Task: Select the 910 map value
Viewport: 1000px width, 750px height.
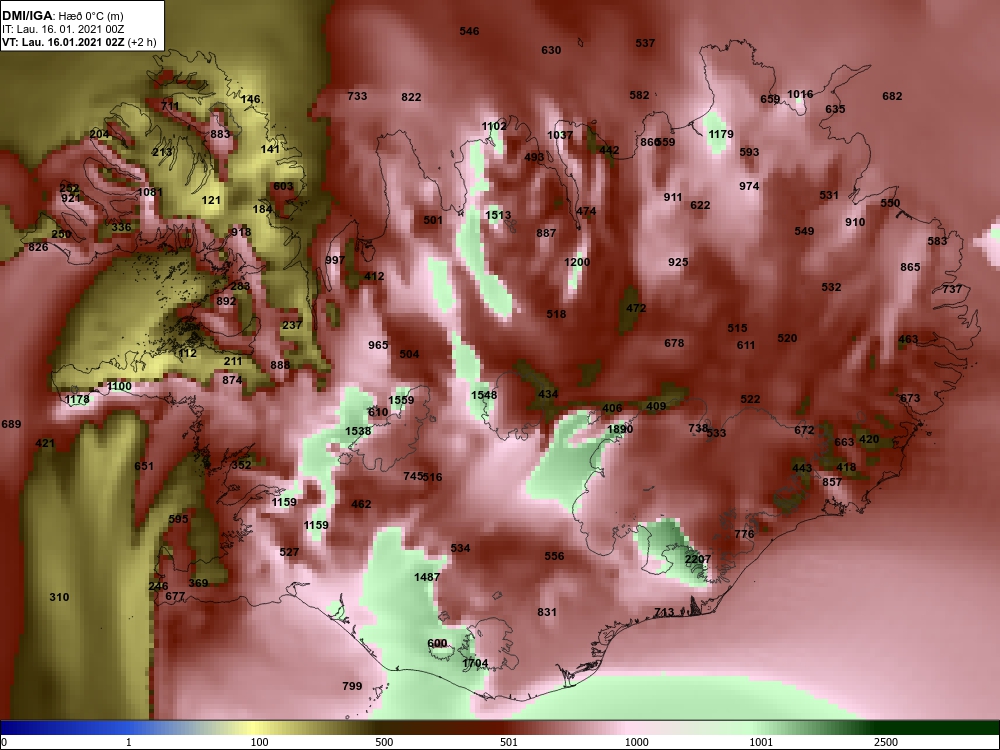Action: point(855,223)
